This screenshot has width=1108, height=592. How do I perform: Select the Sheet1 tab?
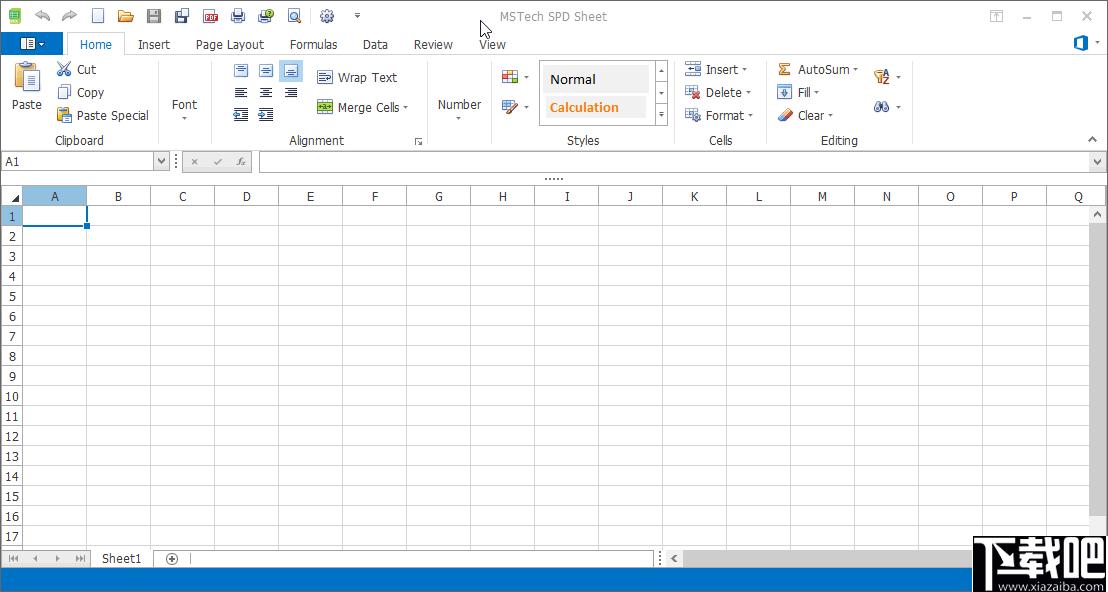coord(122,559)
